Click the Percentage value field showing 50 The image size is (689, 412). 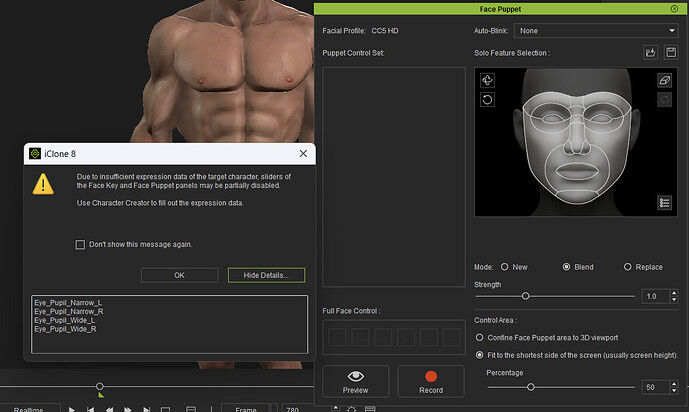coord(651,386)
